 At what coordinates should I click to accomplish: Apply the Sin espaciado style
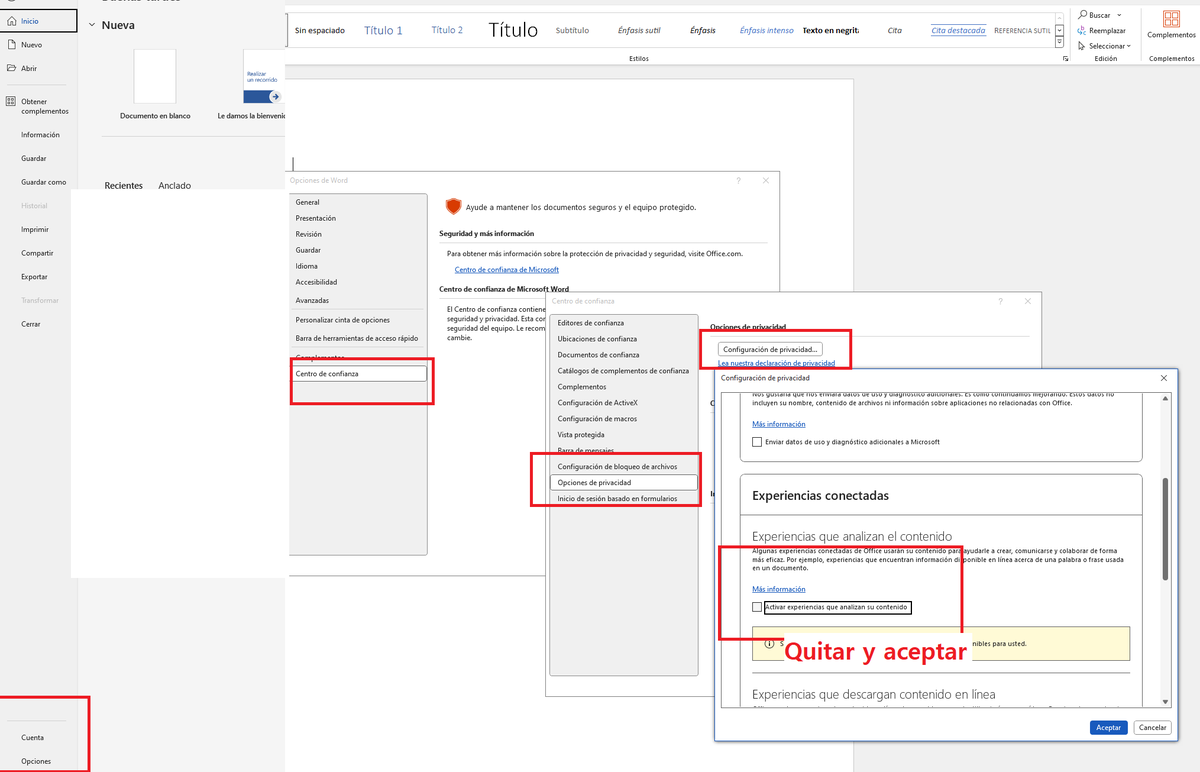[x=320, y=31]
